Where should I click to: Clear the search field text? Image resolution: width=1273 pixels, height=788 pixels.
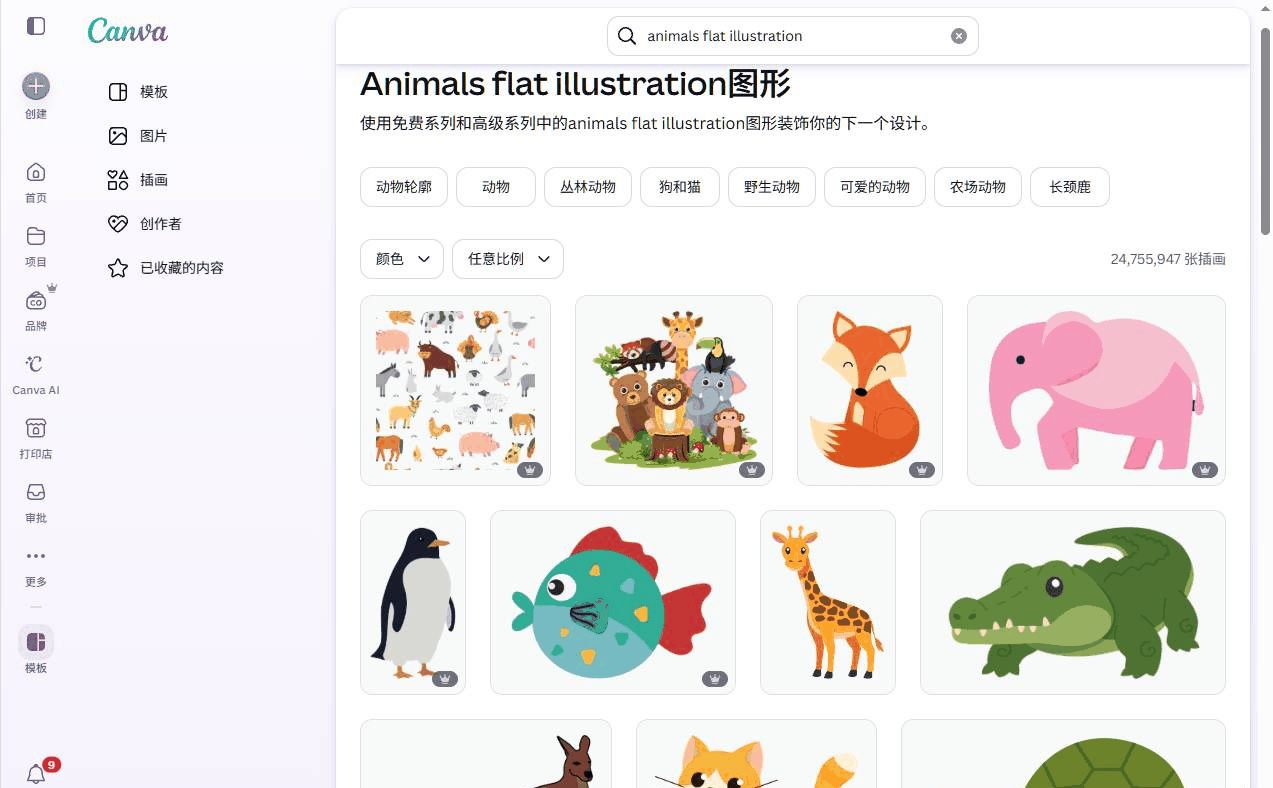click(x=959, y=36)
